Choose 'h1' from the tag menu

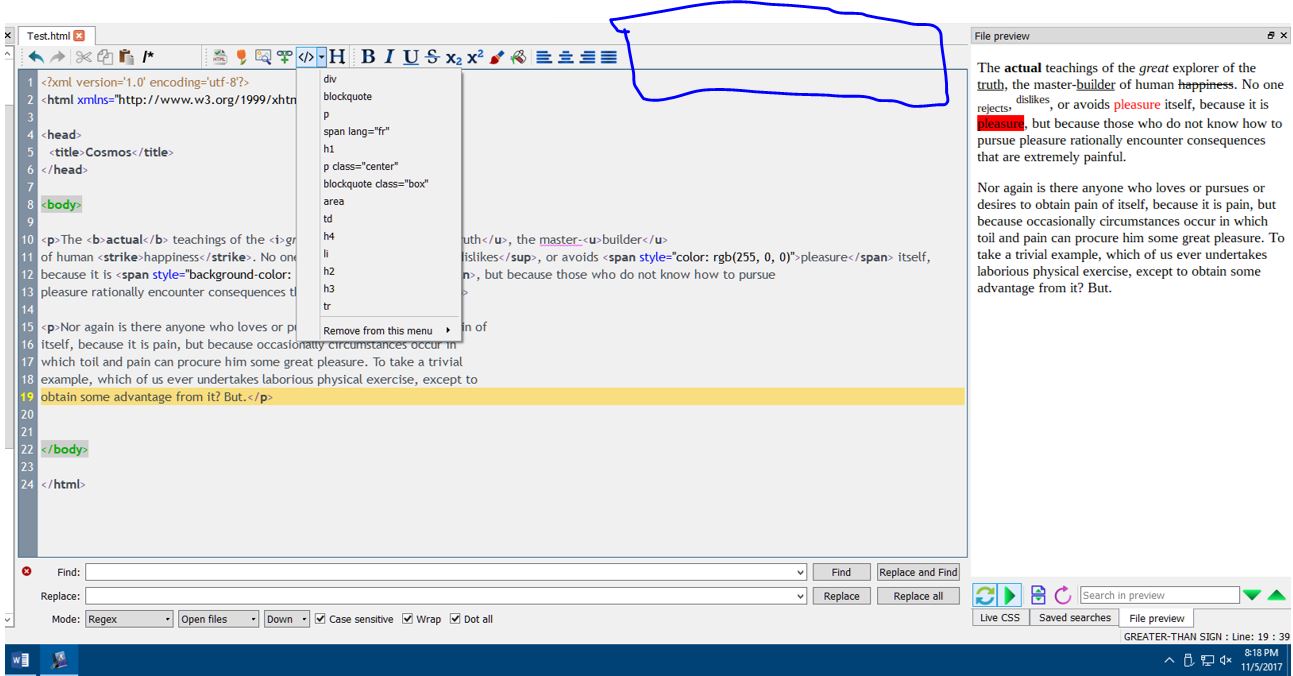[x=329, y=149]
